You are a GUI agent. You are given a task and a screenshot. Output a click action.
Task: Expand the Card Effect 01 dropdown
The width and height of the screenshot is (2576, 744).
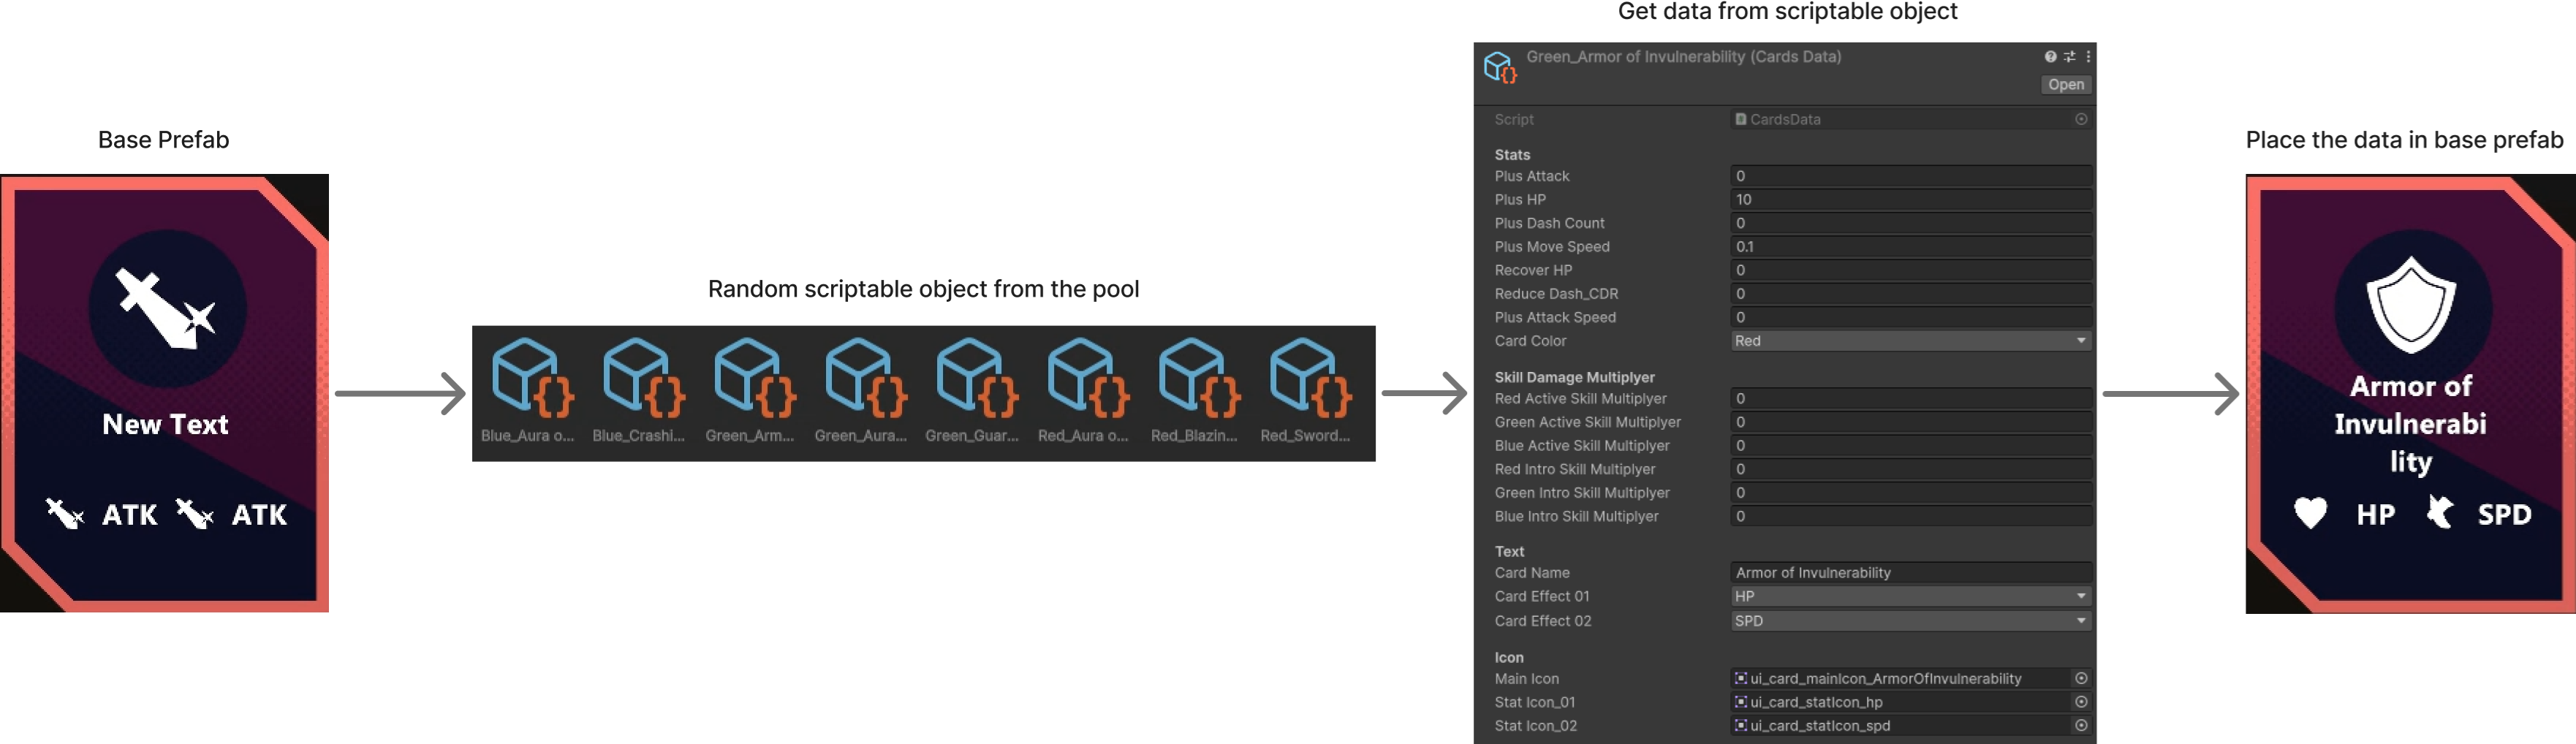coord(1910,597)
